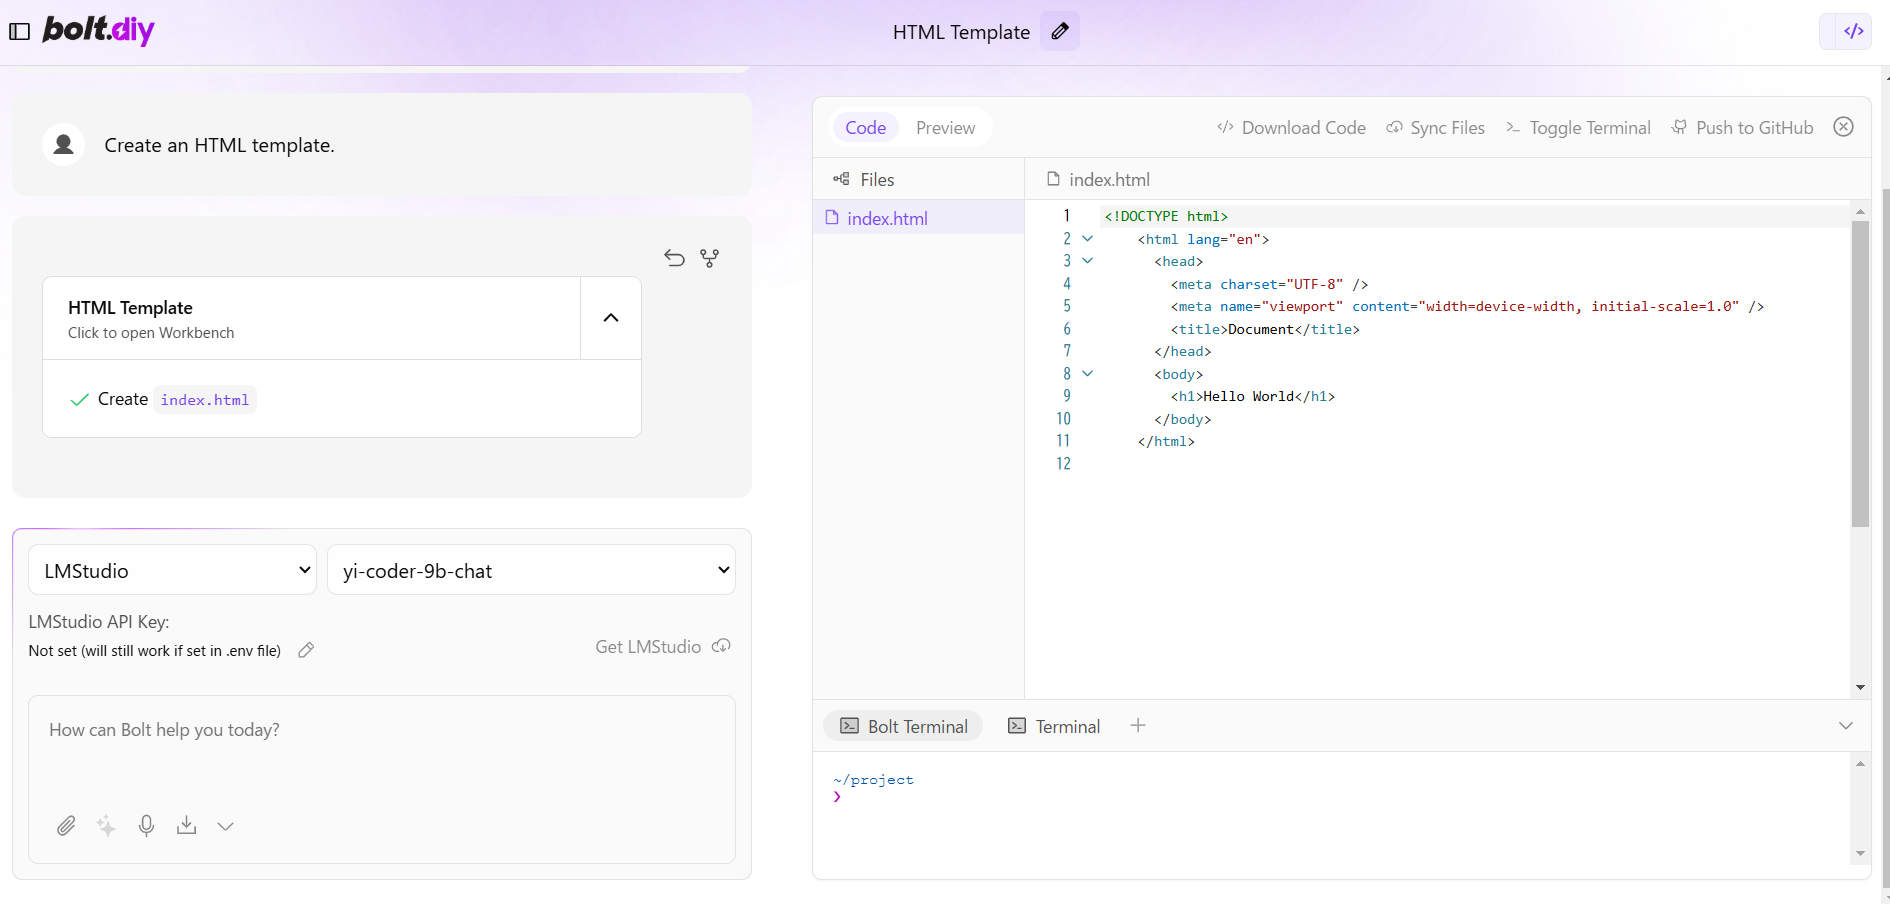
Task: Expand the model settings chevron below the prompt
Action: 226,826
